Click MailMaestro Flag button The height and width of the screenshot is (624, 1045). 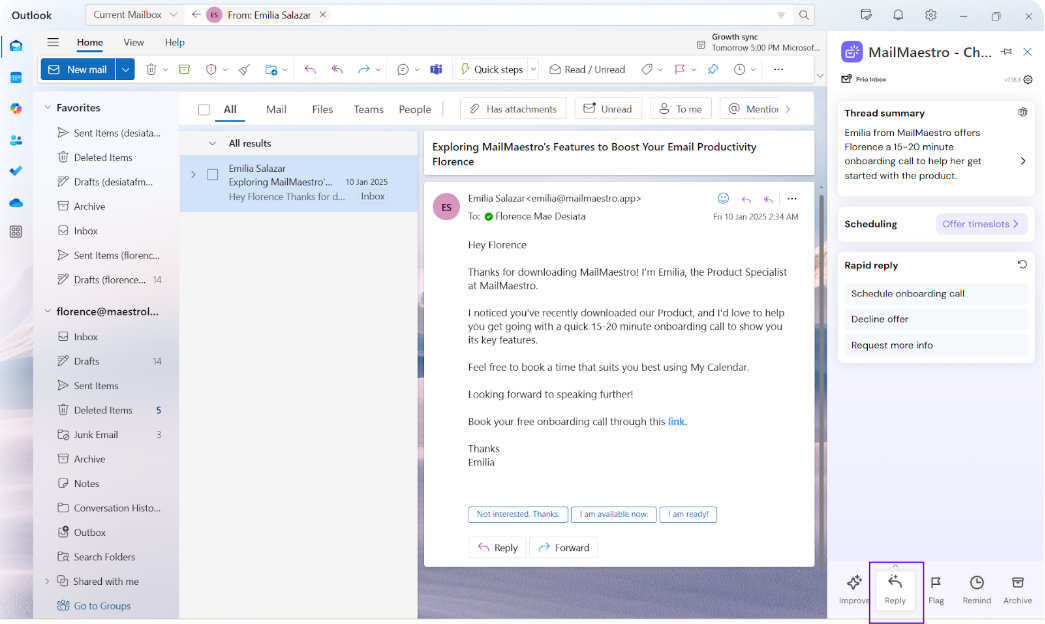pyautogui.click(x=936, y=589)
